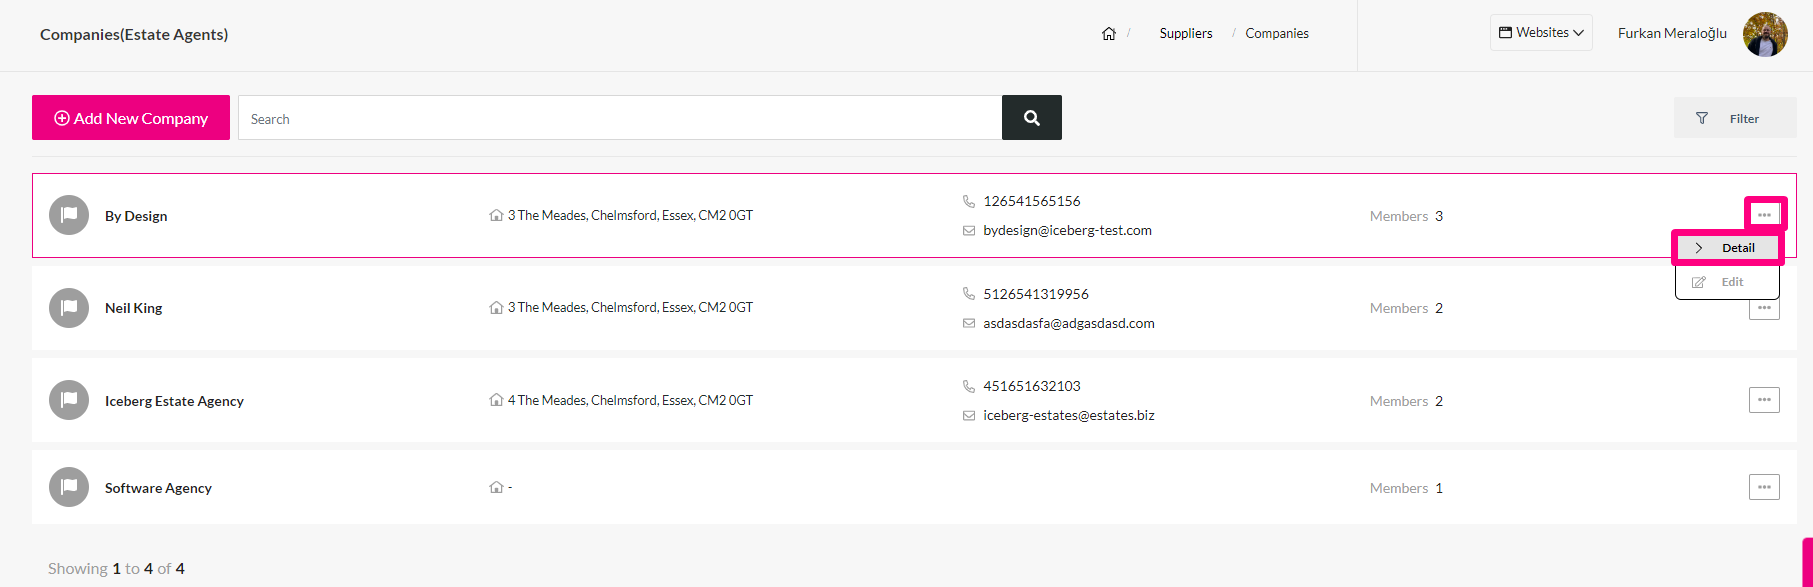Expand the Websites dropdown
The image size is (1813, 587).
tap(1541, 33)
